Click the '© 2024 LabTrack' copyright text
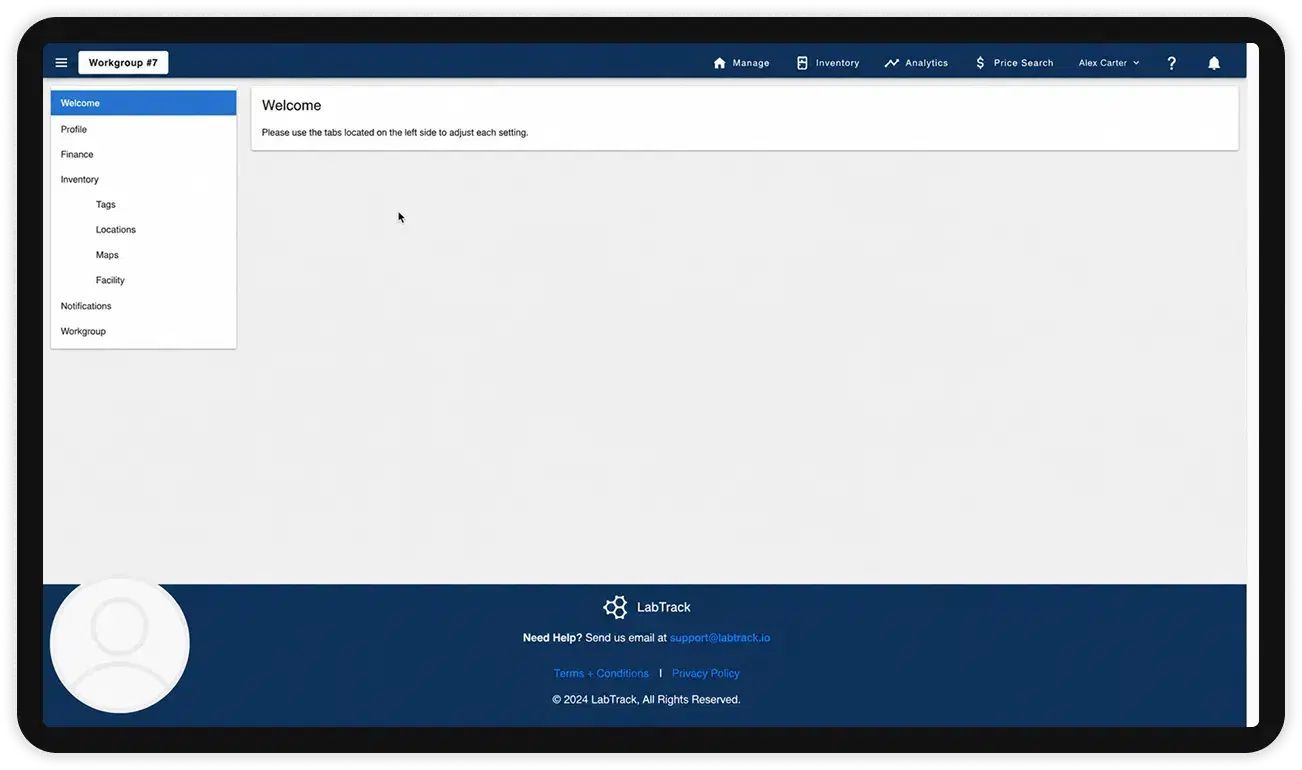The height and width of the screenshot is (770, 1302). pyautogui.click(x=646, y=700)
